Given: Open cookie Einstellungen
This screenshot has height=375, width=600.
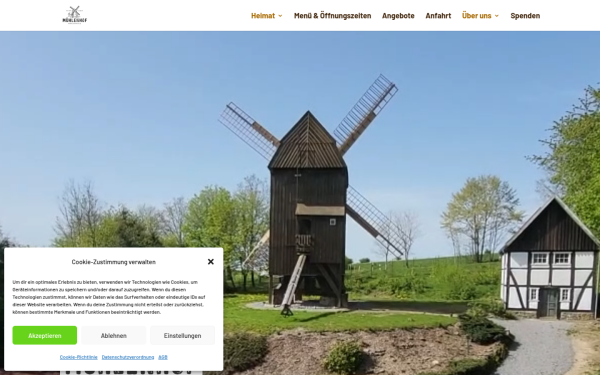Looking at the screenshot, I should click(183, 335).
